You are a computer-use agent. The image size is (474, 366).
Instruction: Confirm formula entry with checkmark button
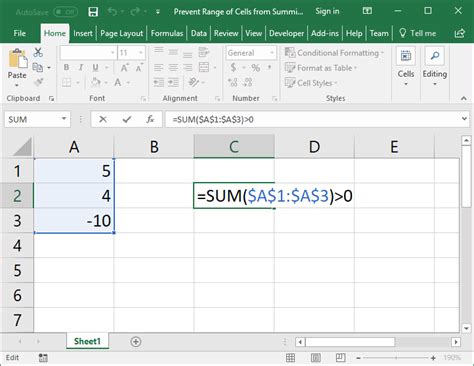127,119
